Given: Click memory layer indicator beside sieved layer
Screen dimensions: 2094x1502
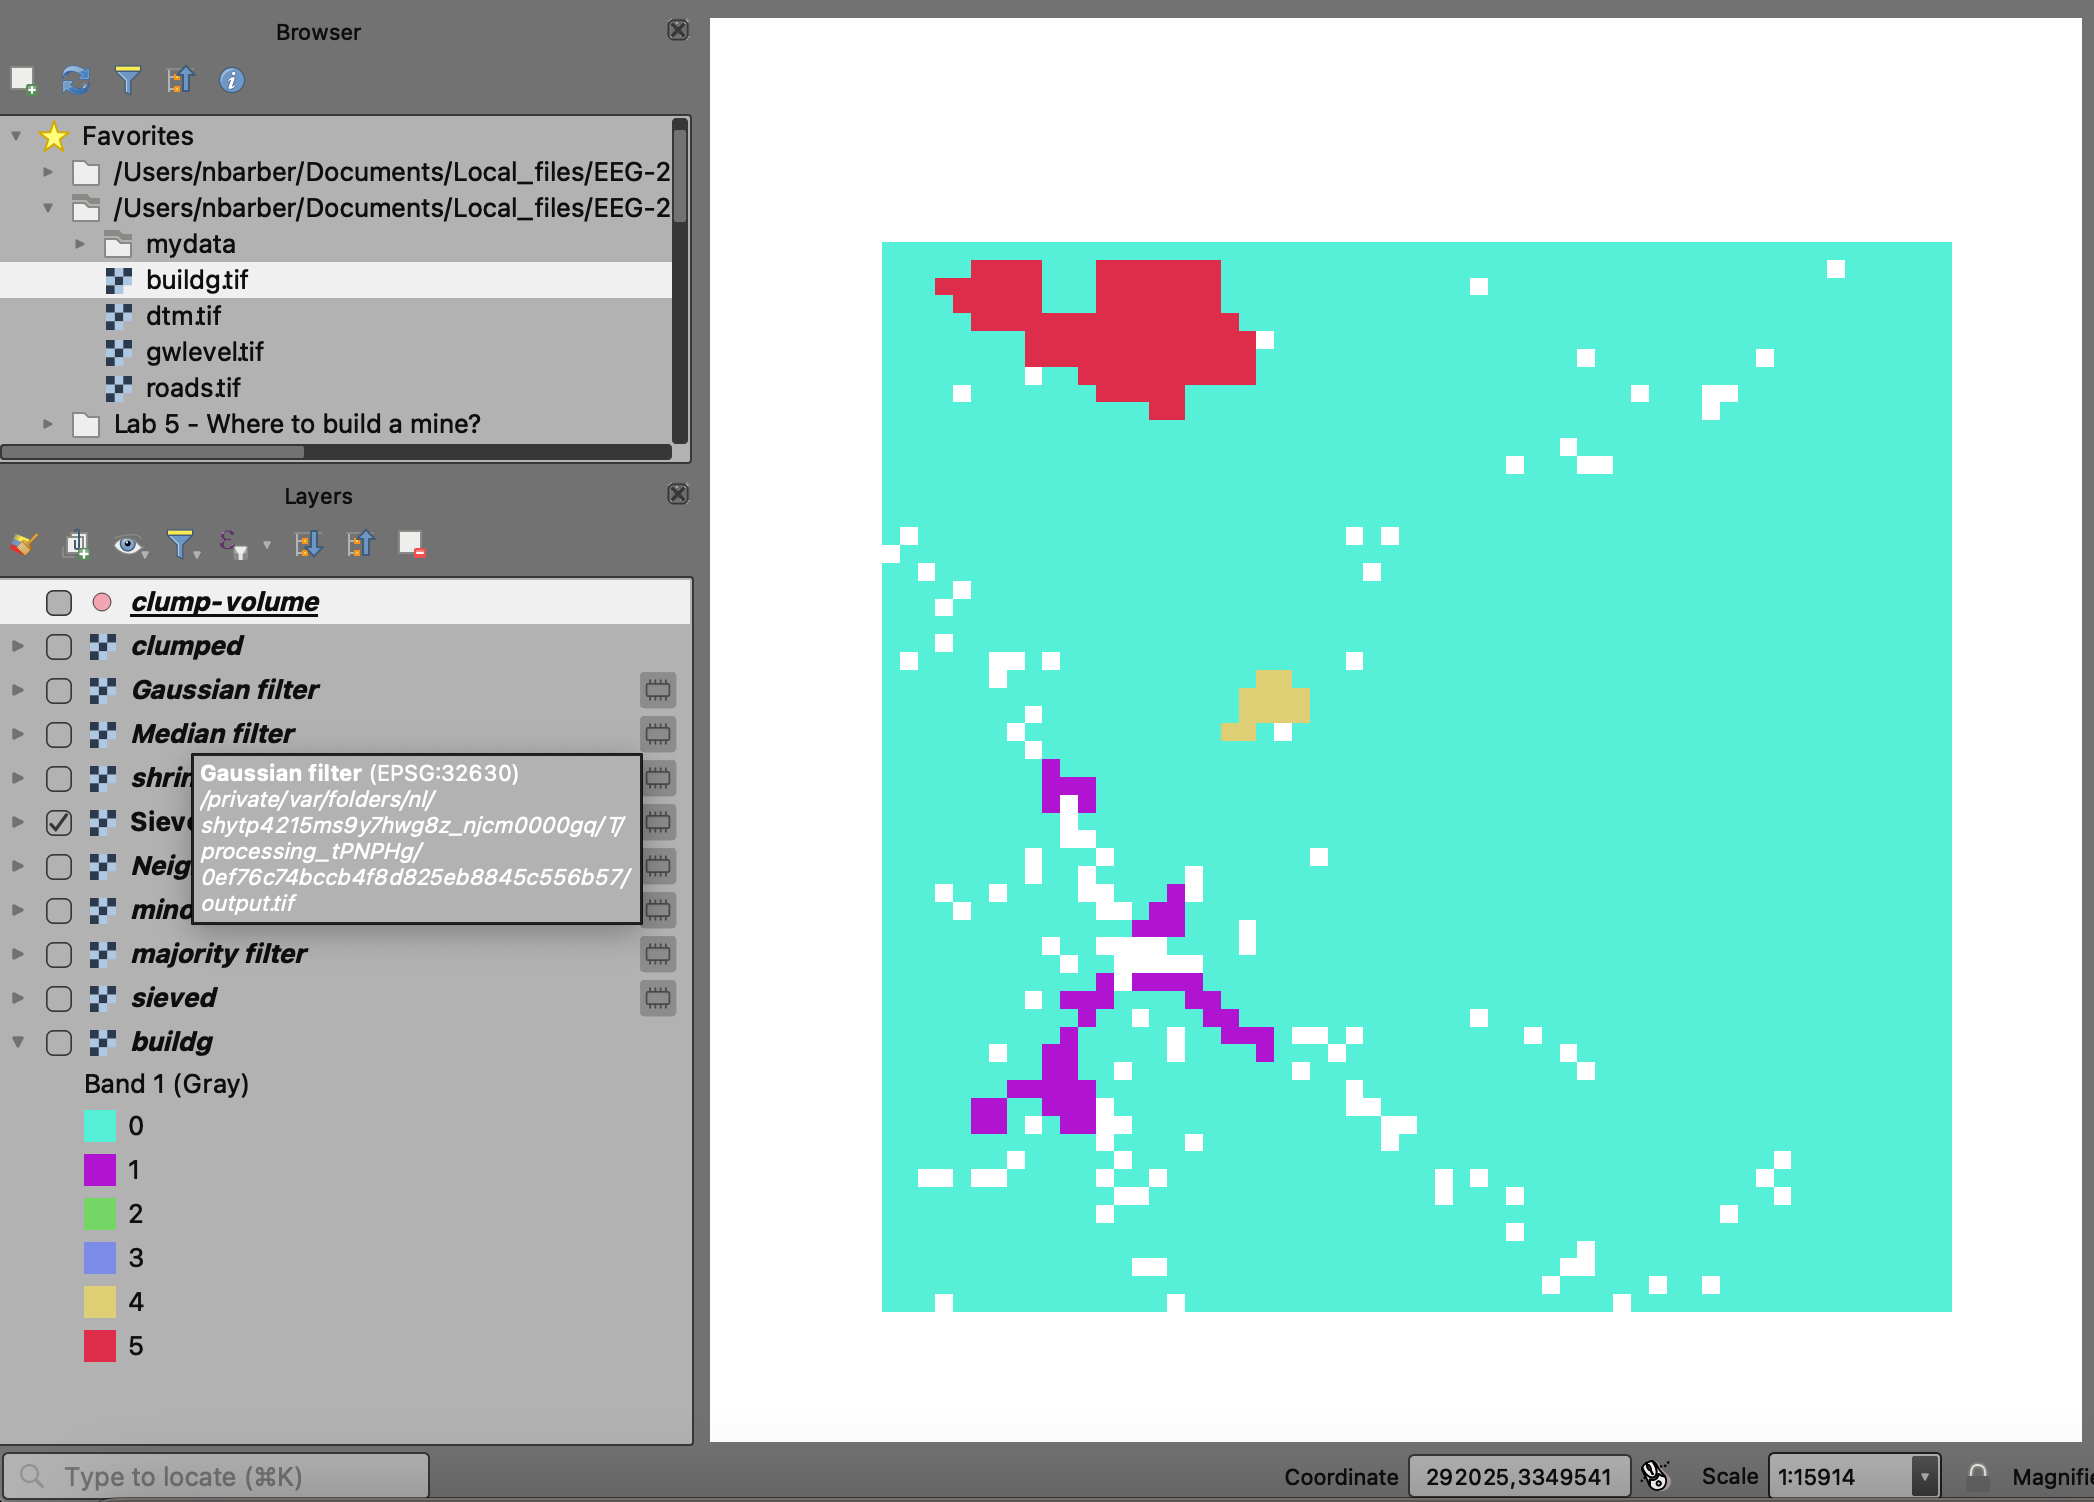Looking at the screenshot, I should click(657, 998).
